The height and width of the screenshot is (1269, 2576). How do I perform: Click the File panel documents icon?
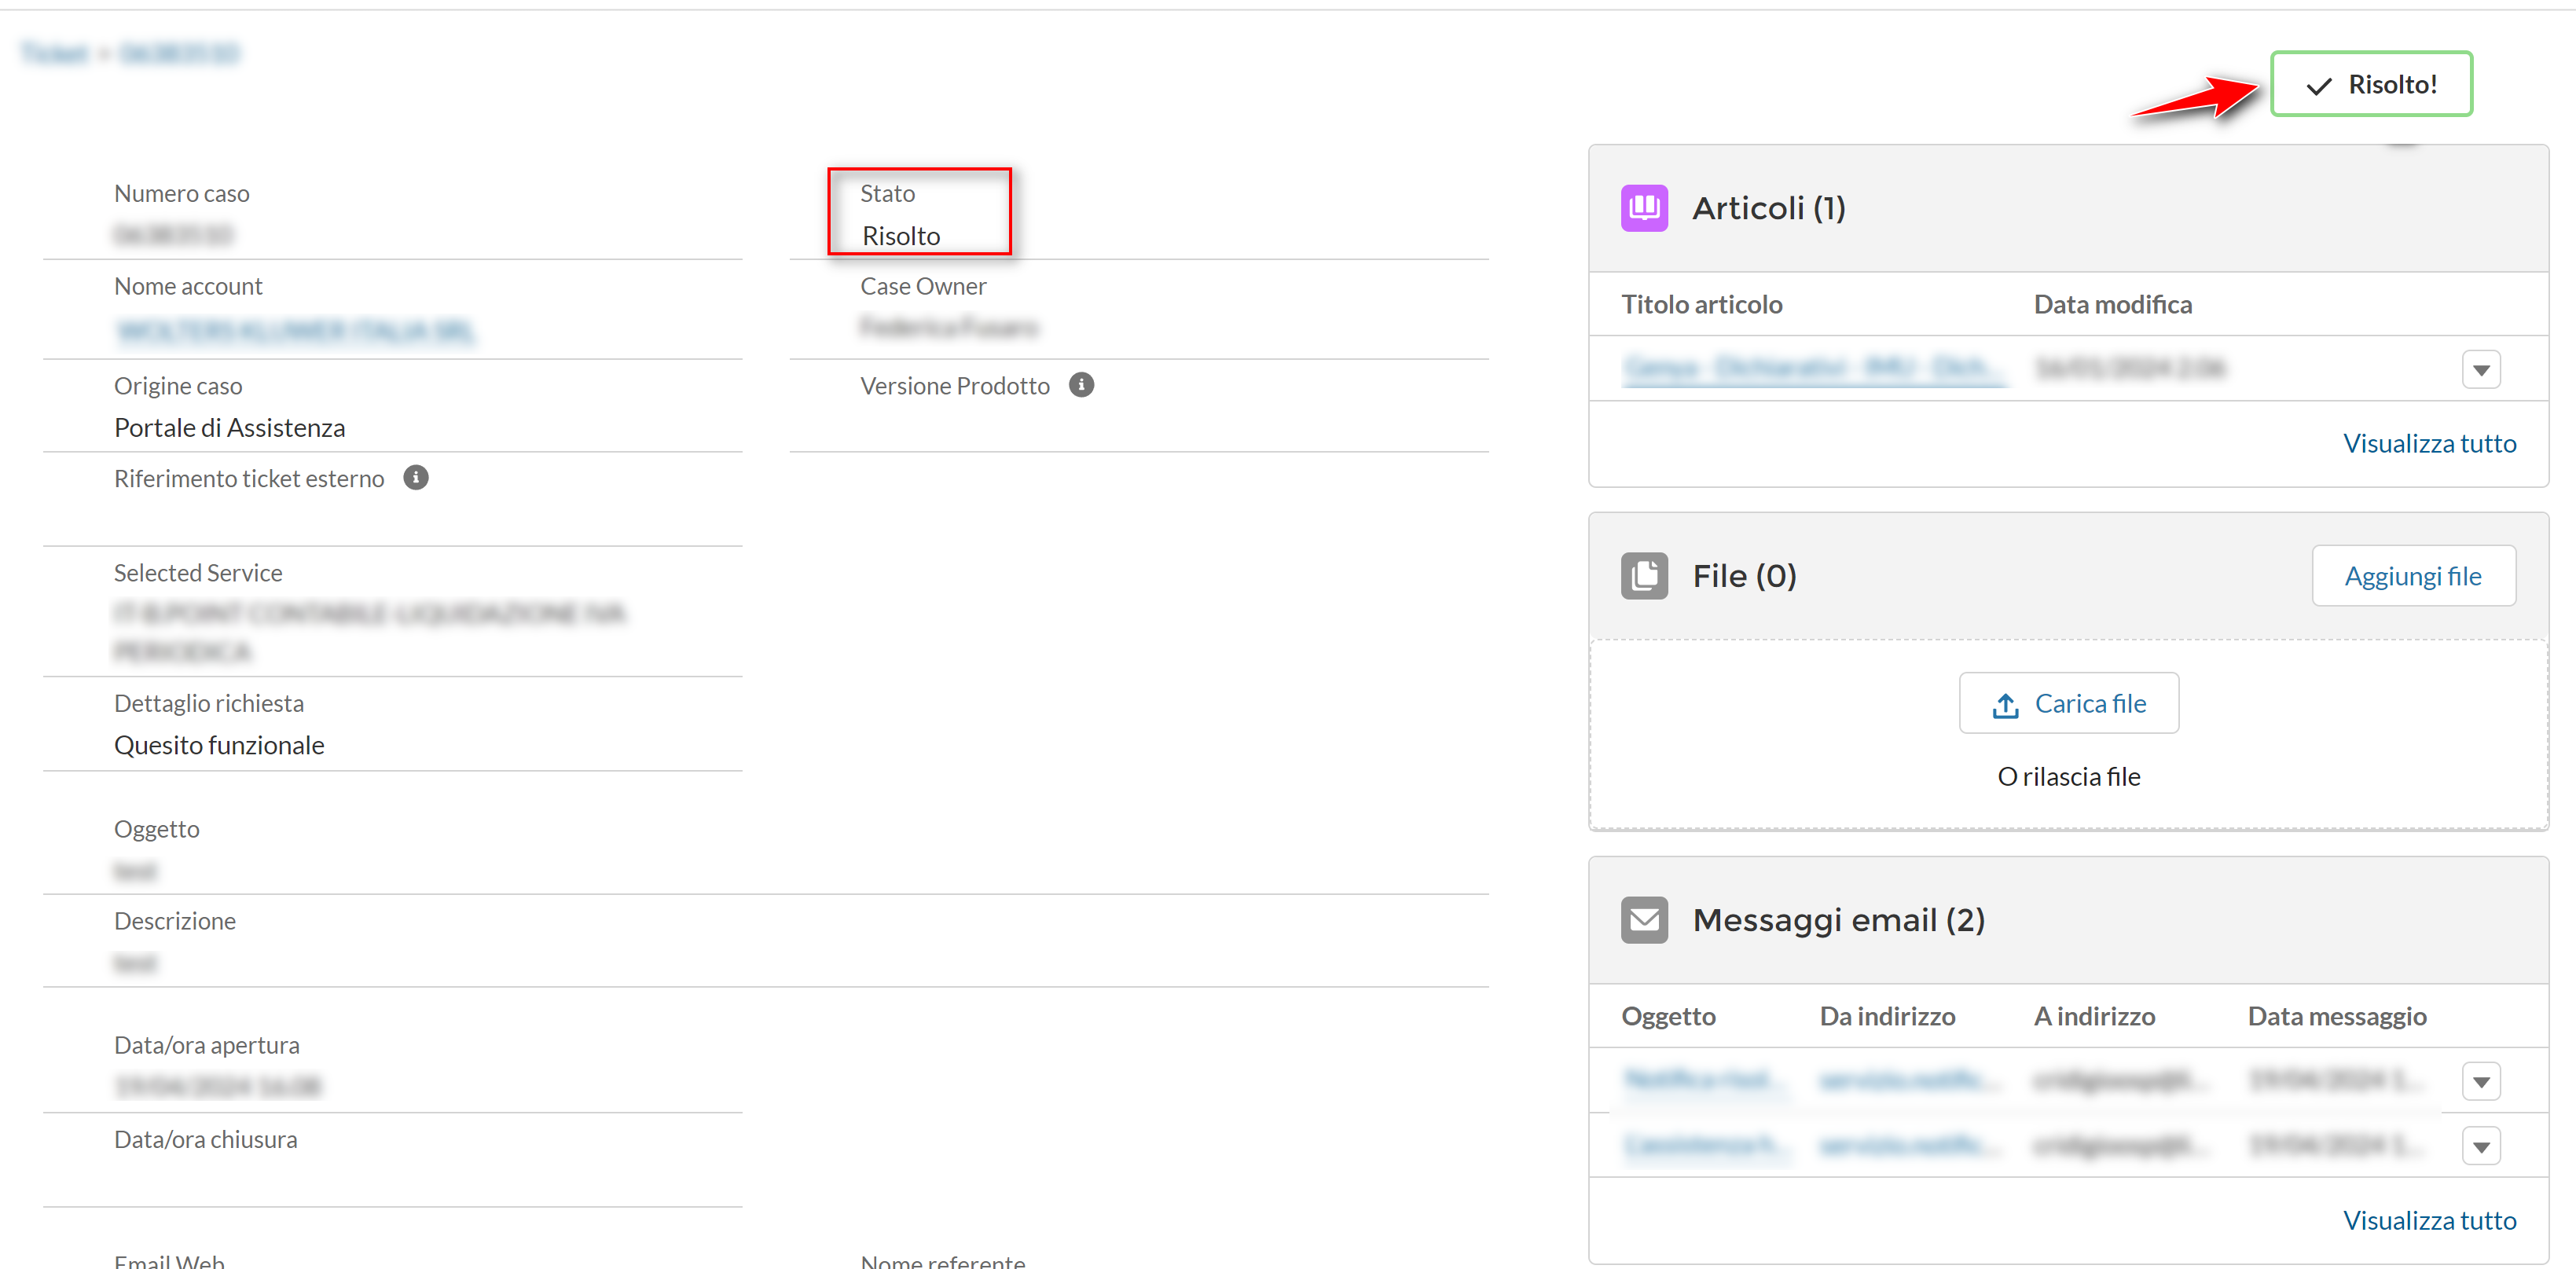click(1644, 576)
